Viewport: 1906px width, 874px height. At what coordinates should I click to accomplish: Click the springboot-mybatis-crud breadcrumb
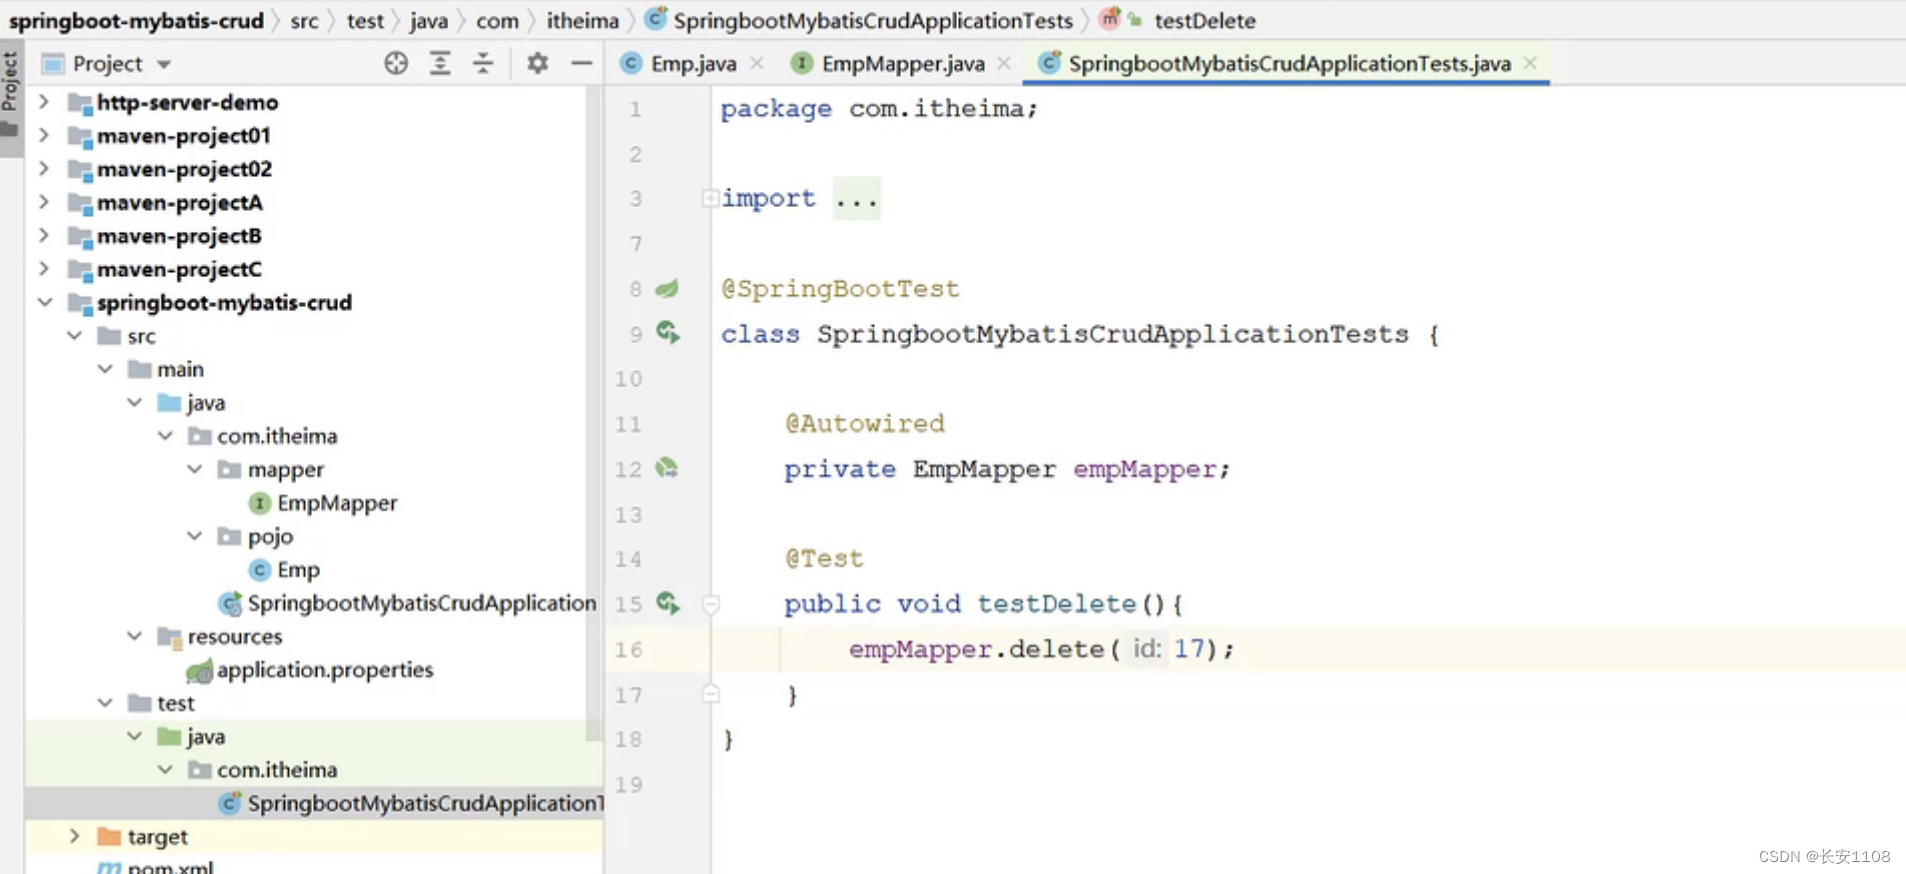[x=137, y=20]
